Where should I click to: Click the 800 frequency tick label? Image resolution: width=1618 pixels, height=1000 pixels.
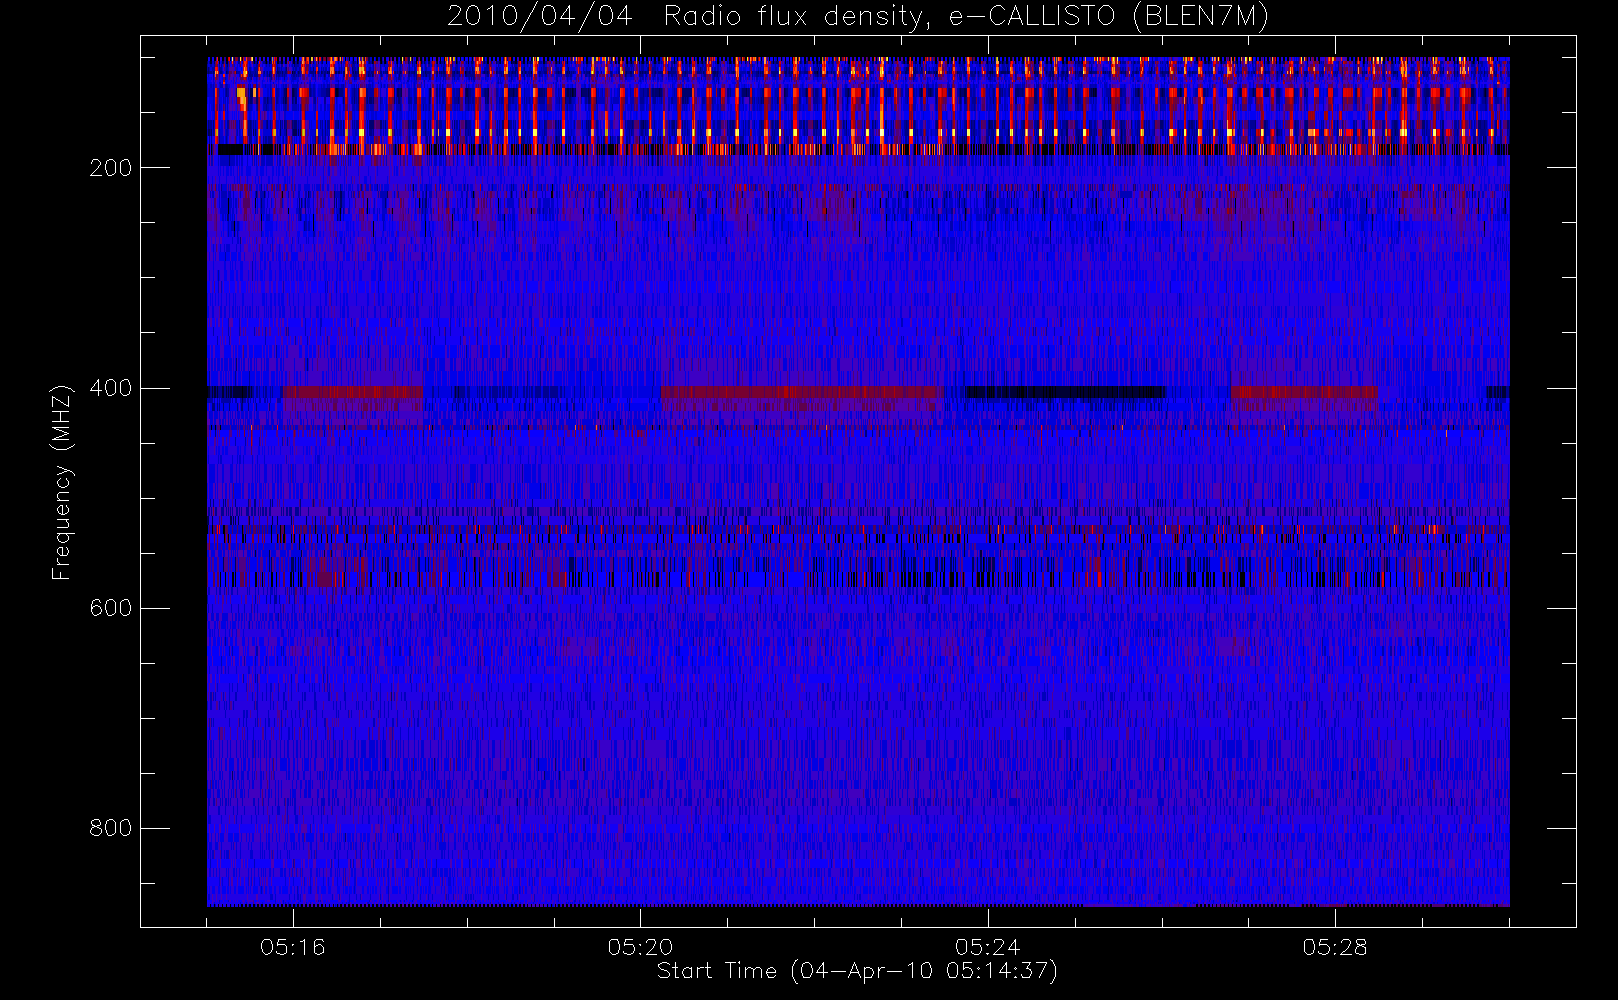[111, 828]
